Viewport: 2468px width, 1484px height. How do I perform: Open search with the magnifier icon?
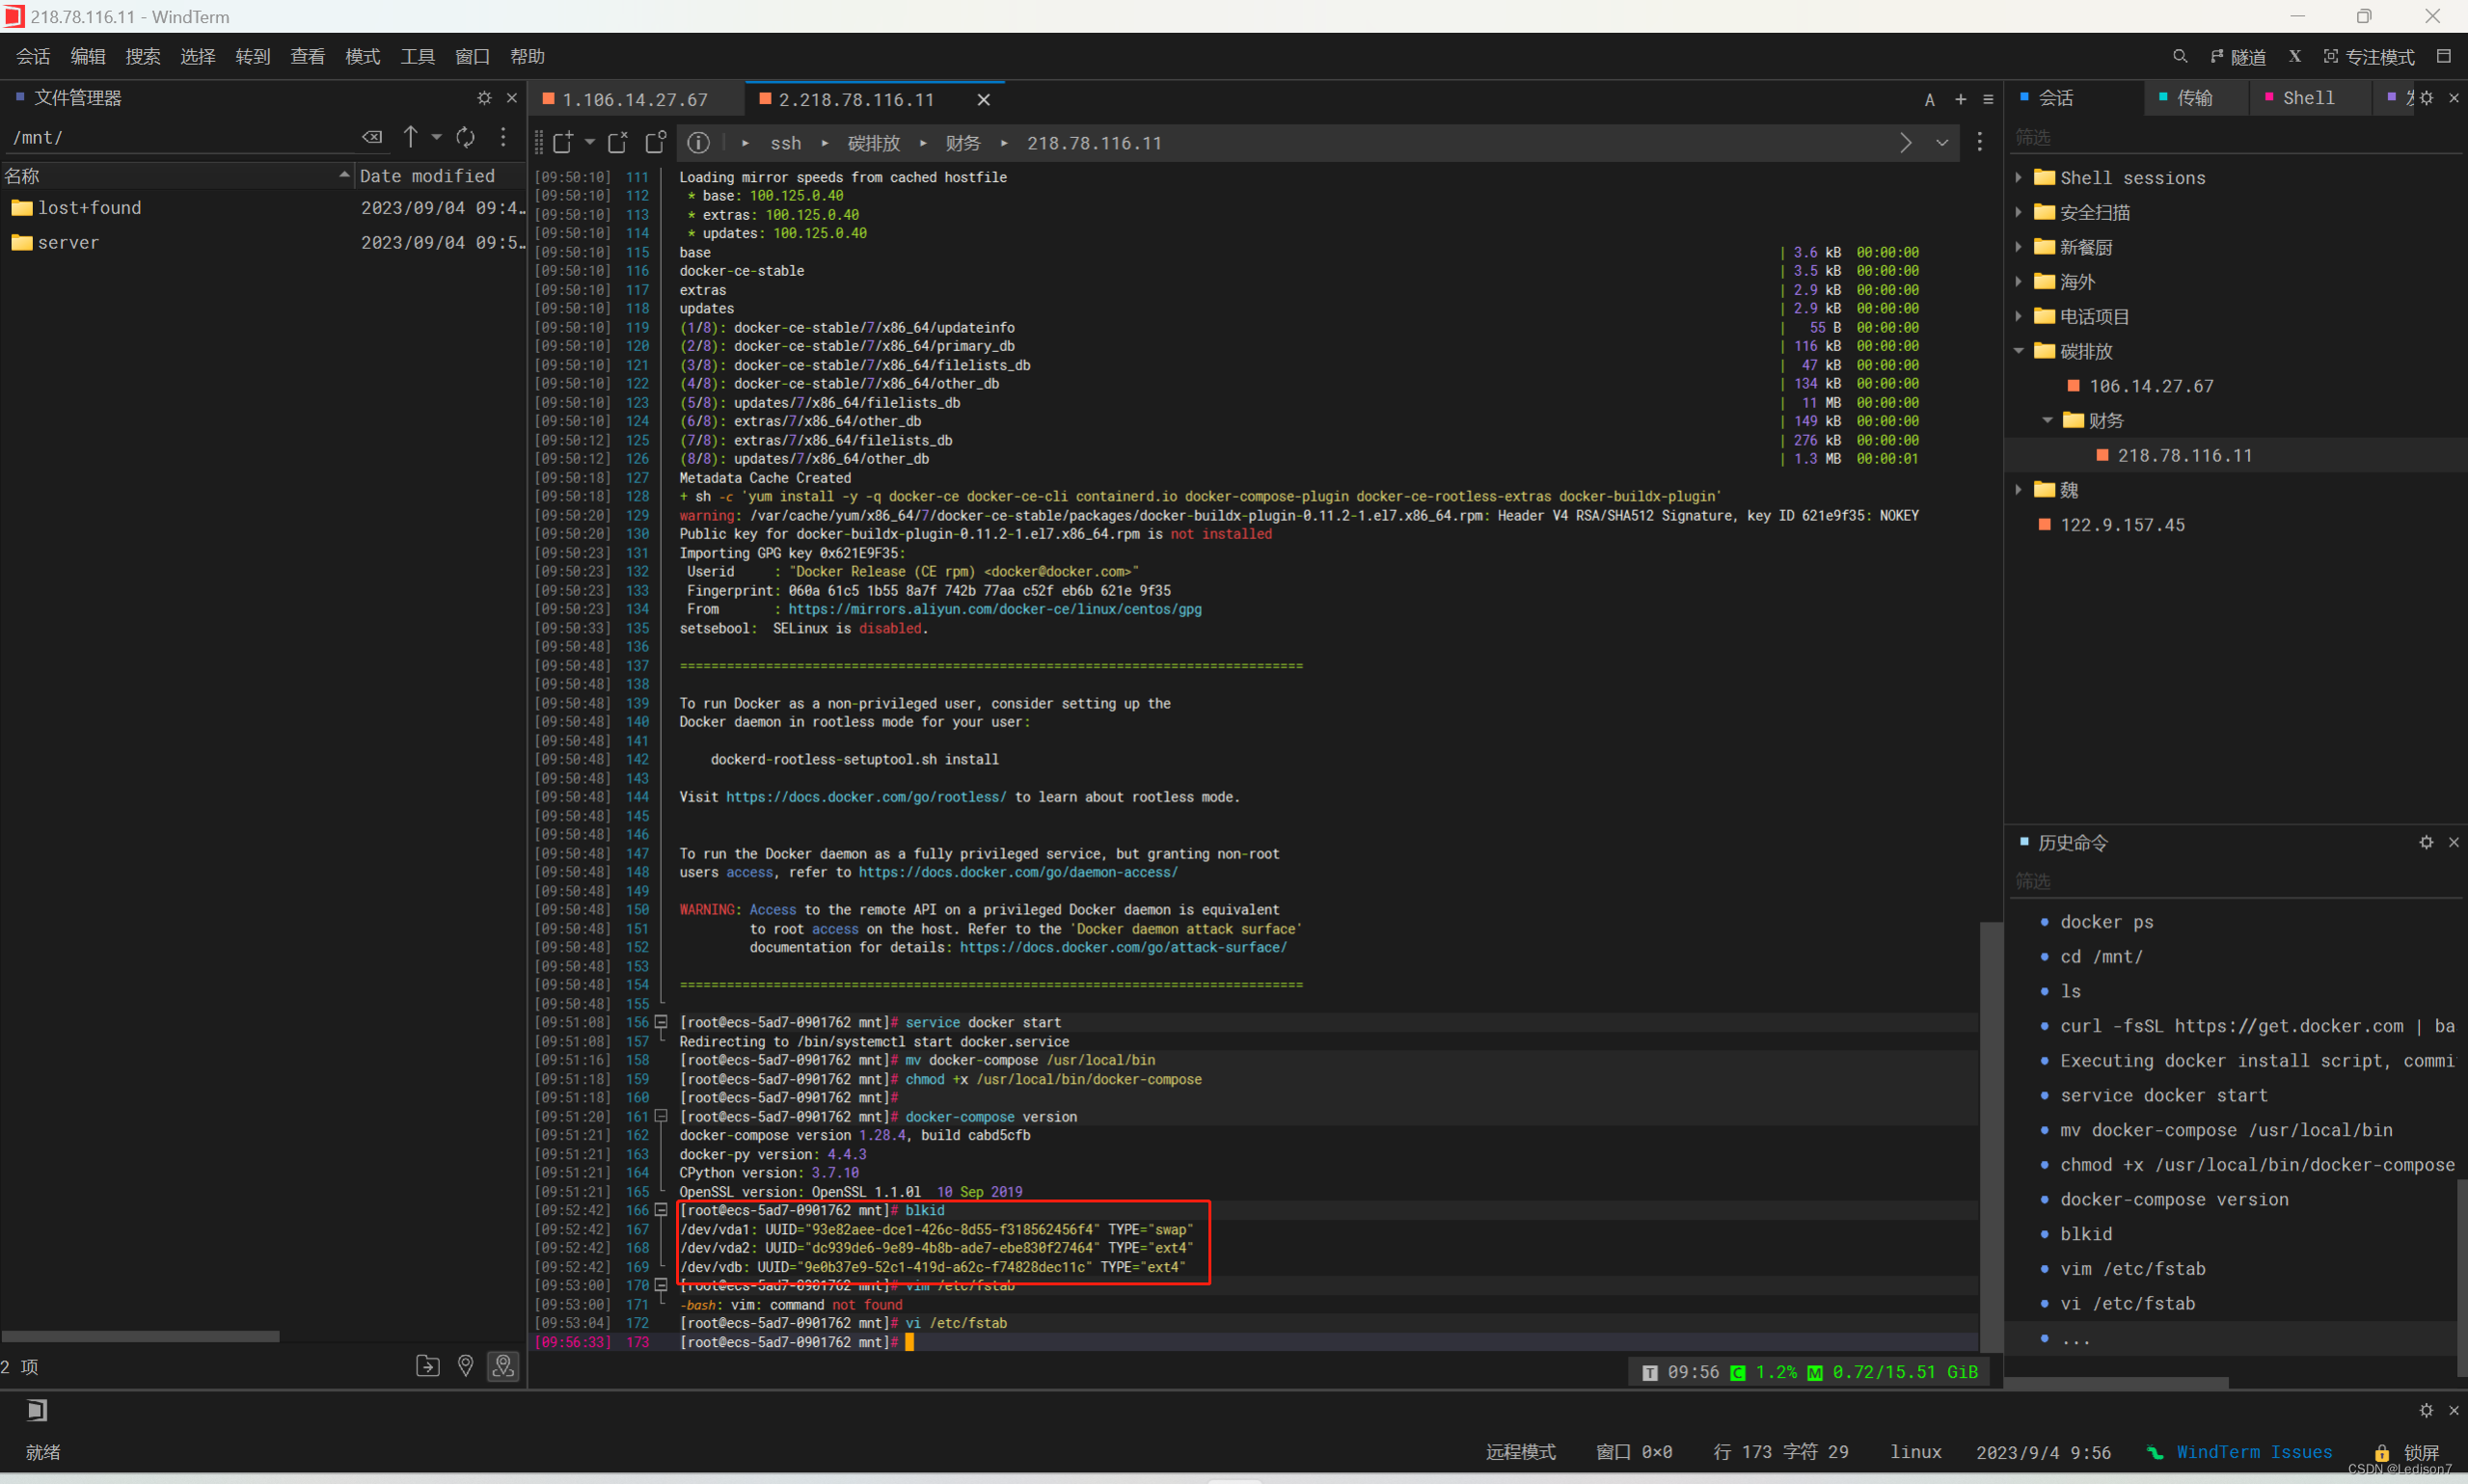click(x=2179, y=56)
